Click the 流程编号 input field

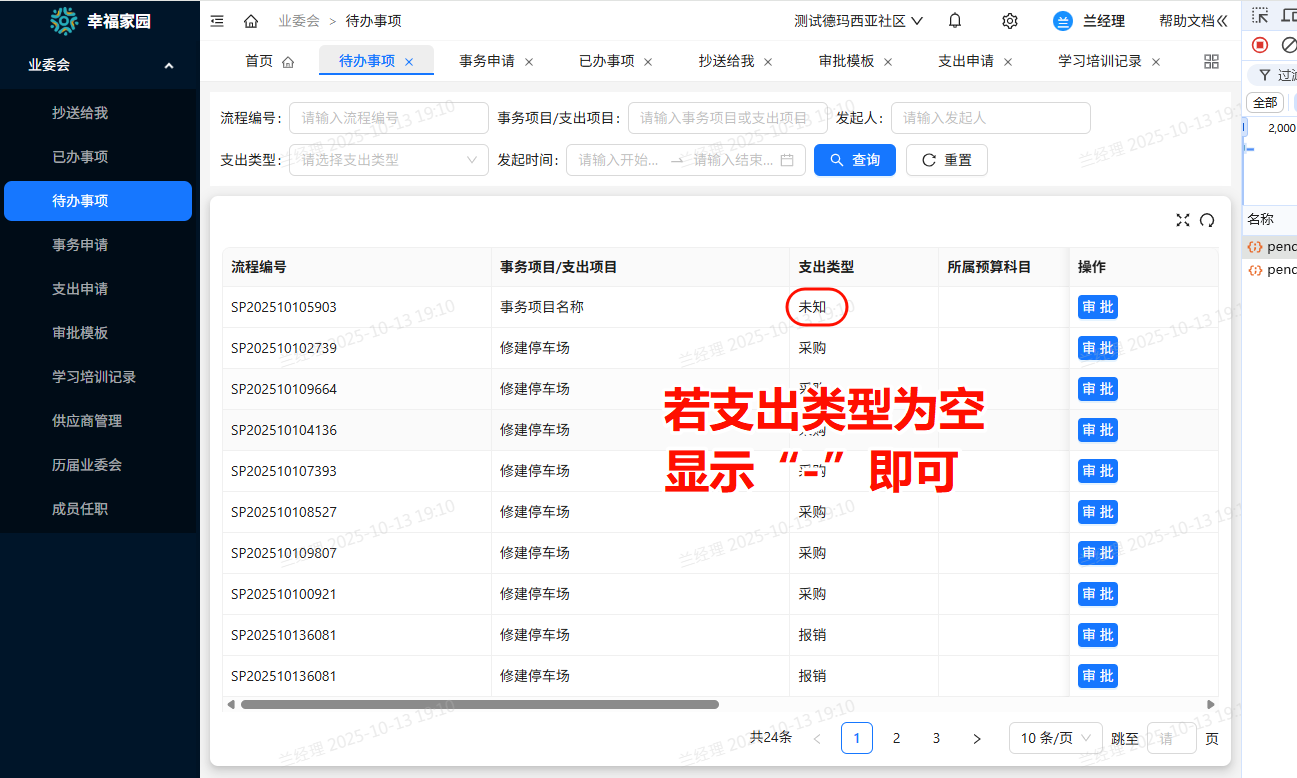(388, 118)
